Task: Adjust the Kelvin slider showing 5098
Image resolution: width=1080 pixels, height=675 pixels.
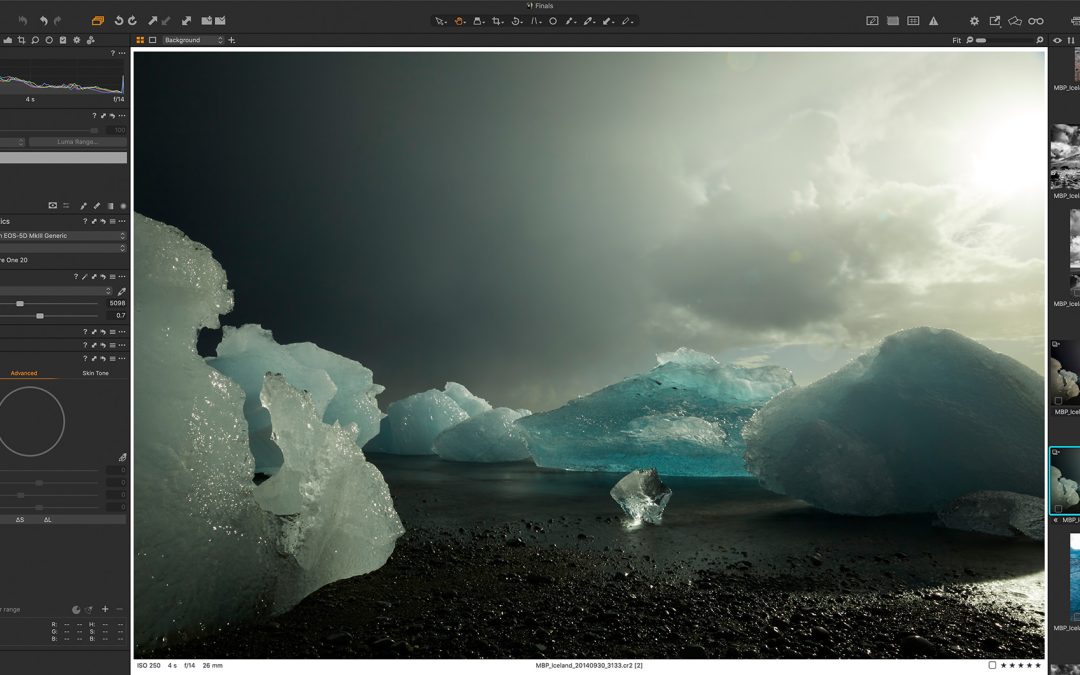Action: click(x=20, y=303)
